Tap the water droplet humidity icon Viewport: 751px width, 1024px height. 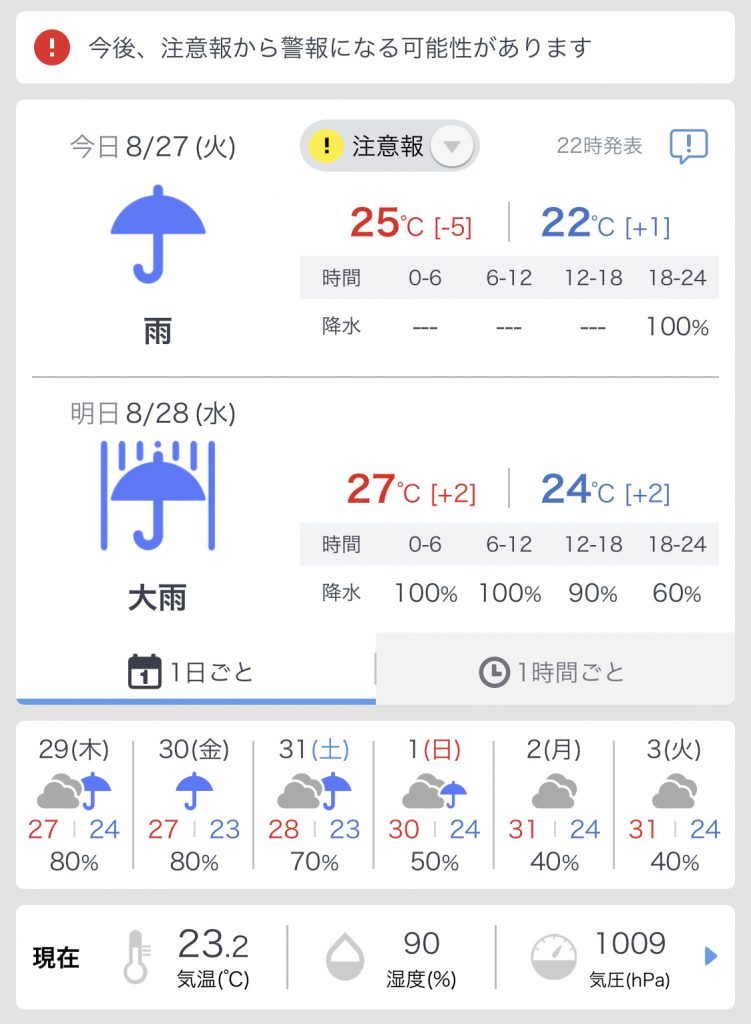point(344,957)
